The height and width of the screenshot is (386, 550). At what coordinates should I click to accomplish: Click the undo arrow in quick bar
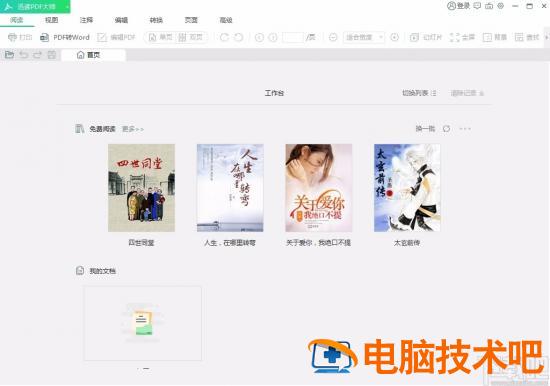click(x=24, y=55)
